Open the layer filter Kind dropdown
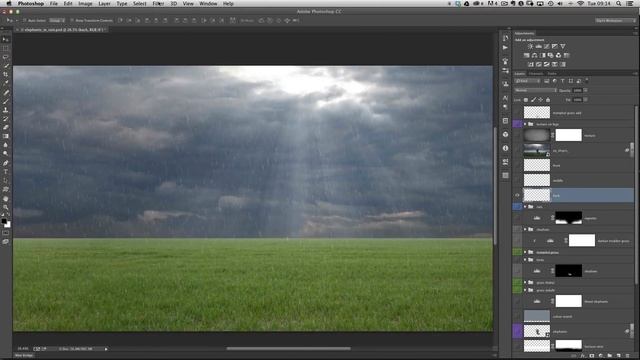640x360 pixels. (527, 81)
